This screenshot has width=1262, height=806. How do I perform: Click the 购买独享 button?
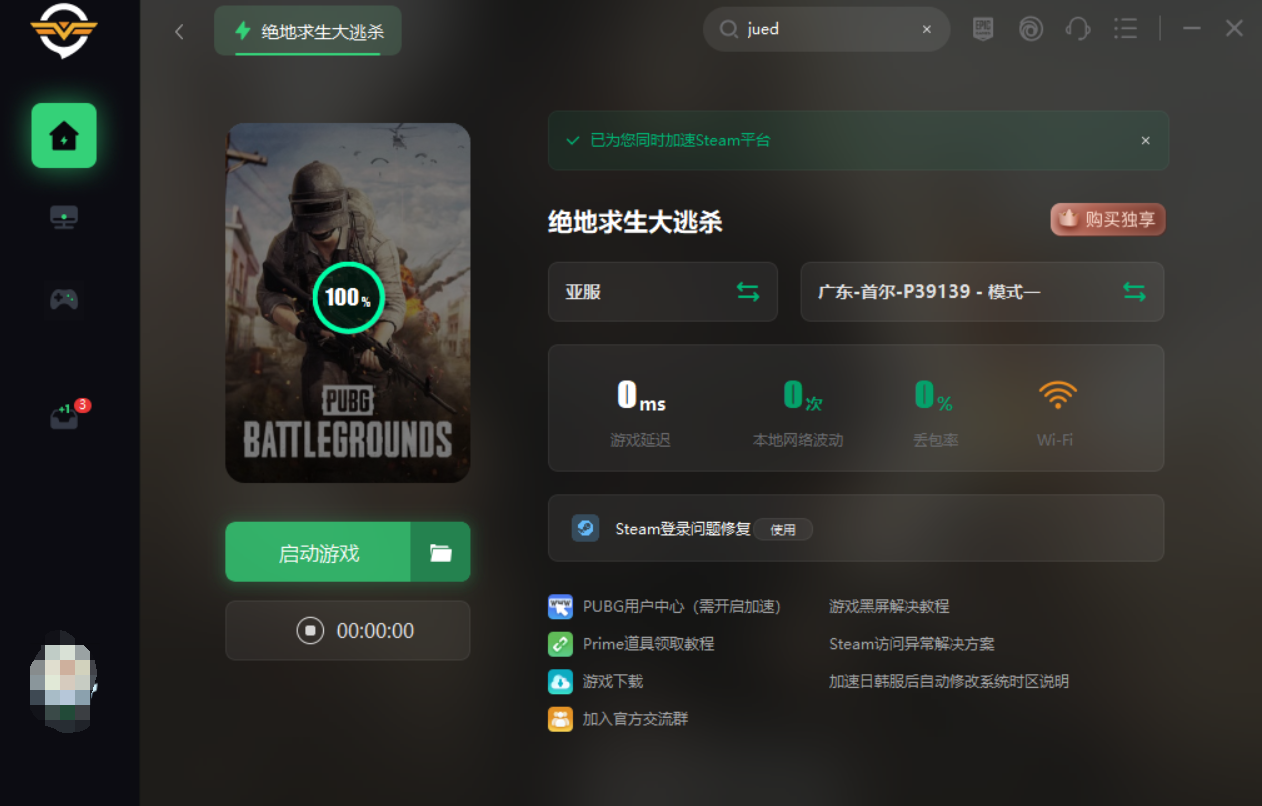coord(1108,219)
